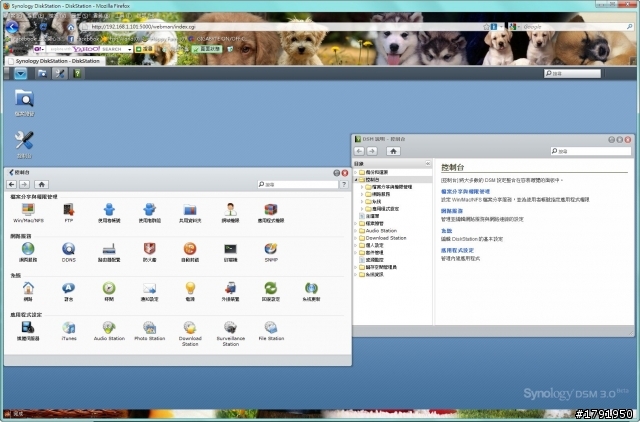Click the file browser button in the DSM taskbar
The height and width of the screenshot is (422, 640).
(x=42, y=73)
